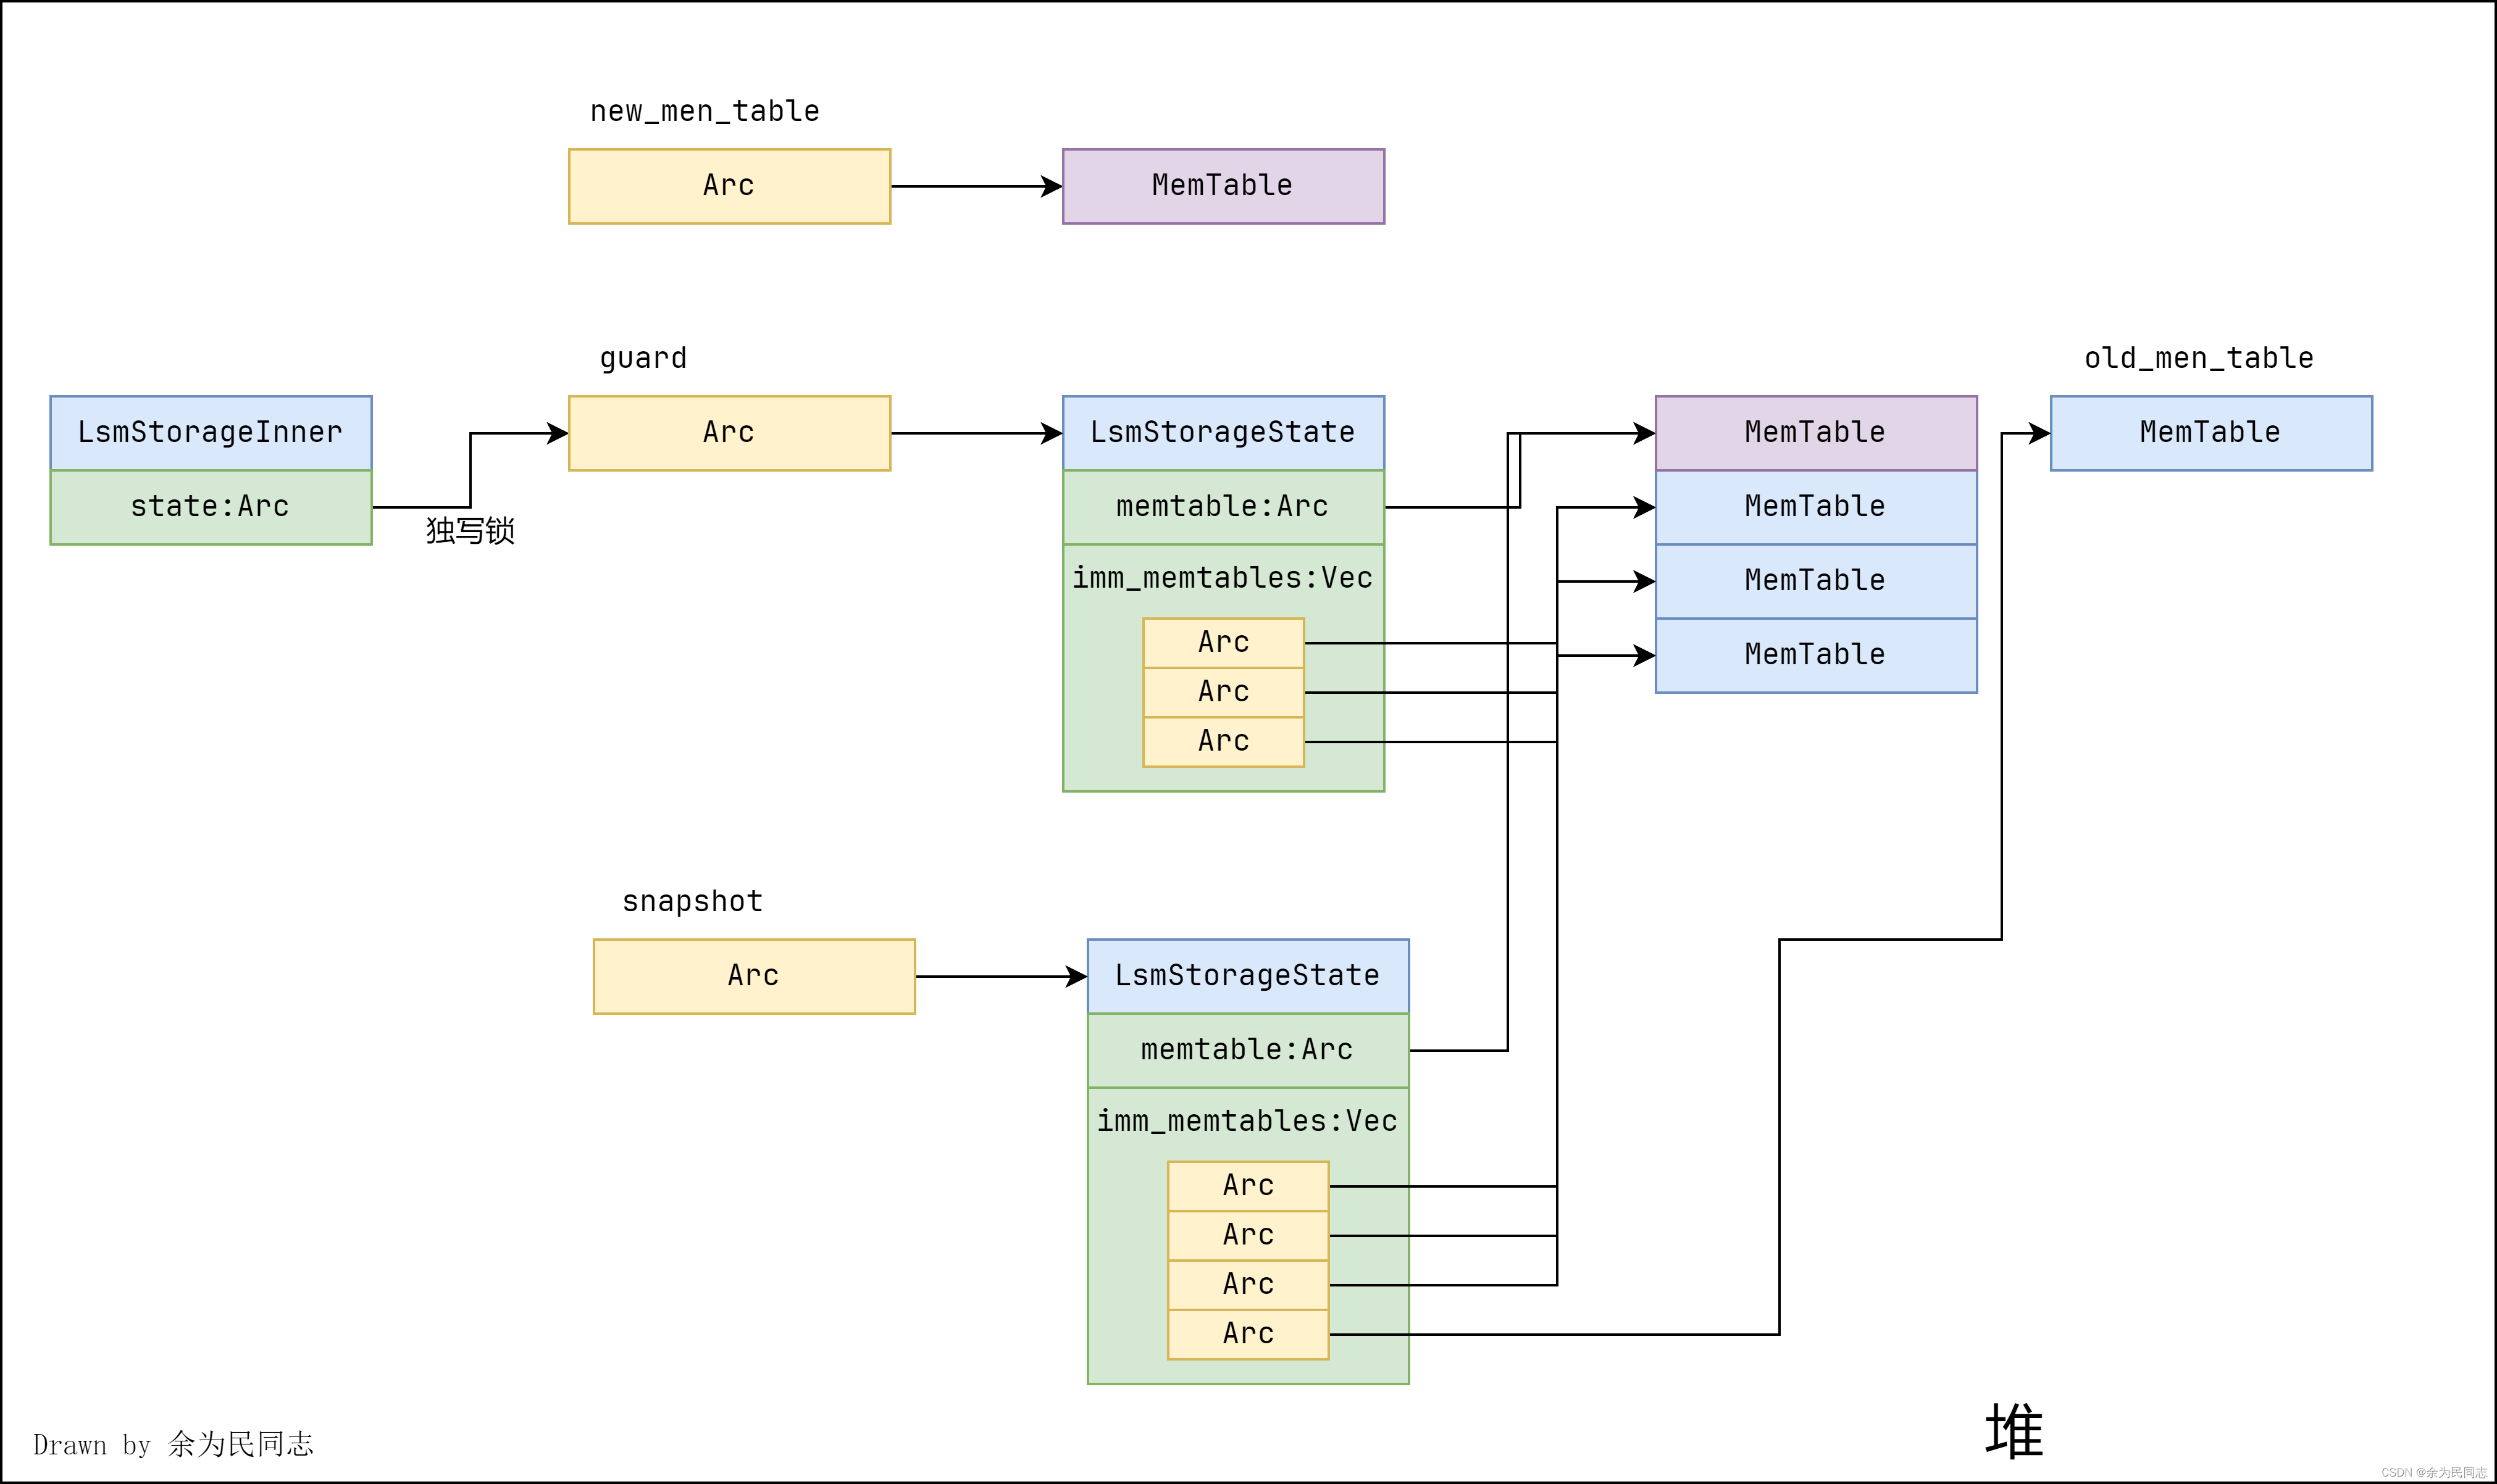The height and width of the screenshot is (1484, 2497).
Task: Click the large 堆 heap label
Action: [x=2013, y=1430]
